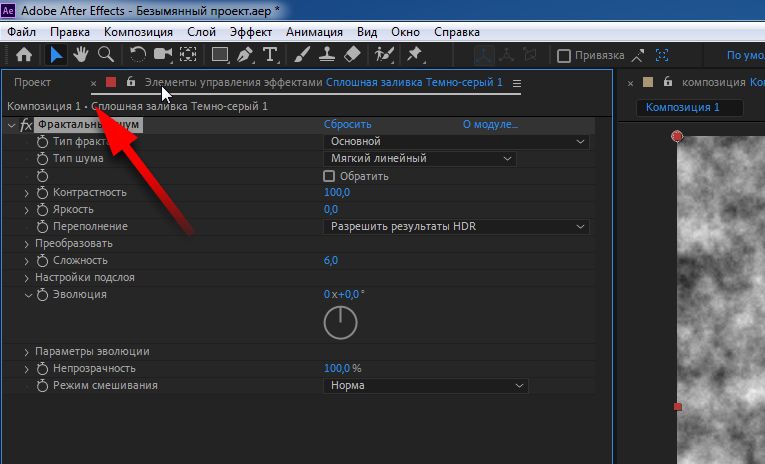Select the Zoom magnifier tool
Screen dimensions: 765x464
pyautogui.click(x=106, y=55)
